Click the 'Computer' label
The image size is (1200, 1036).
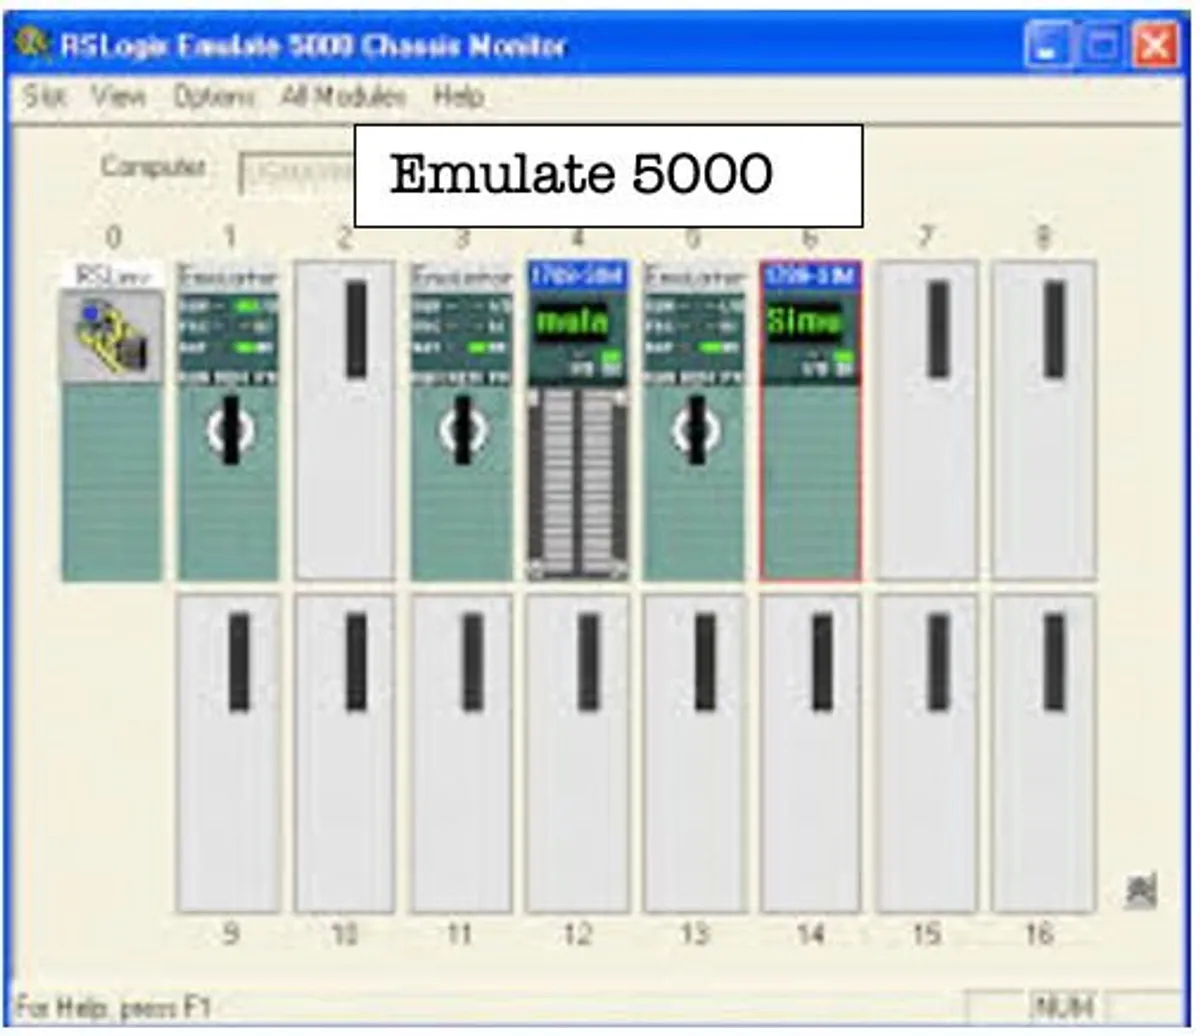click(153, 166)
